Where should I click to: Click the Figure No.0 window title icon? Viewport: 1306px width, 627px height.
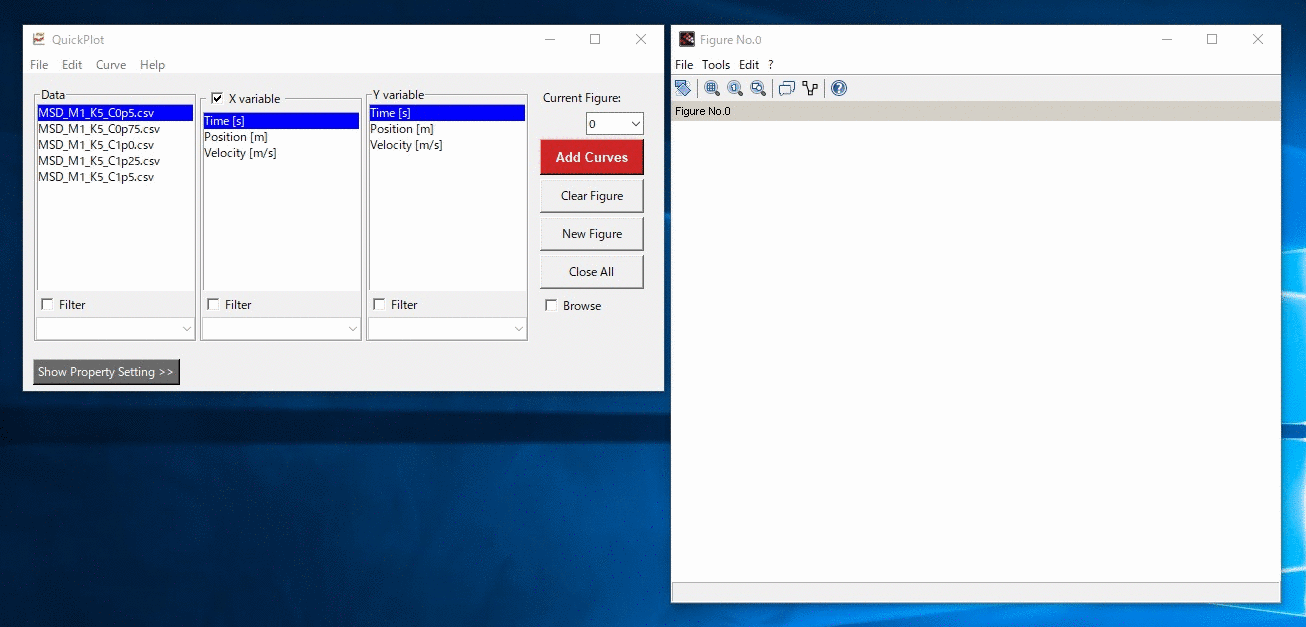pos(687,39)
